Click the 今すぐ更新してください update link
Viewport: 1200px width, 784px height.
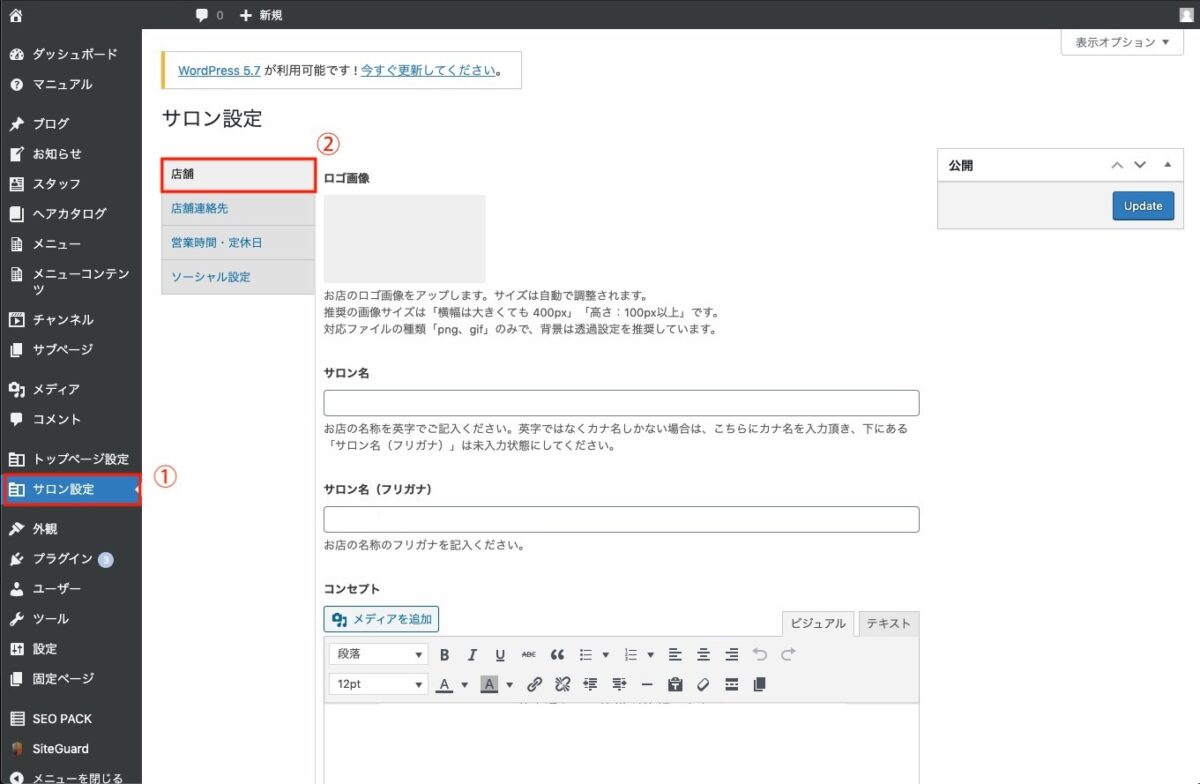427,71
